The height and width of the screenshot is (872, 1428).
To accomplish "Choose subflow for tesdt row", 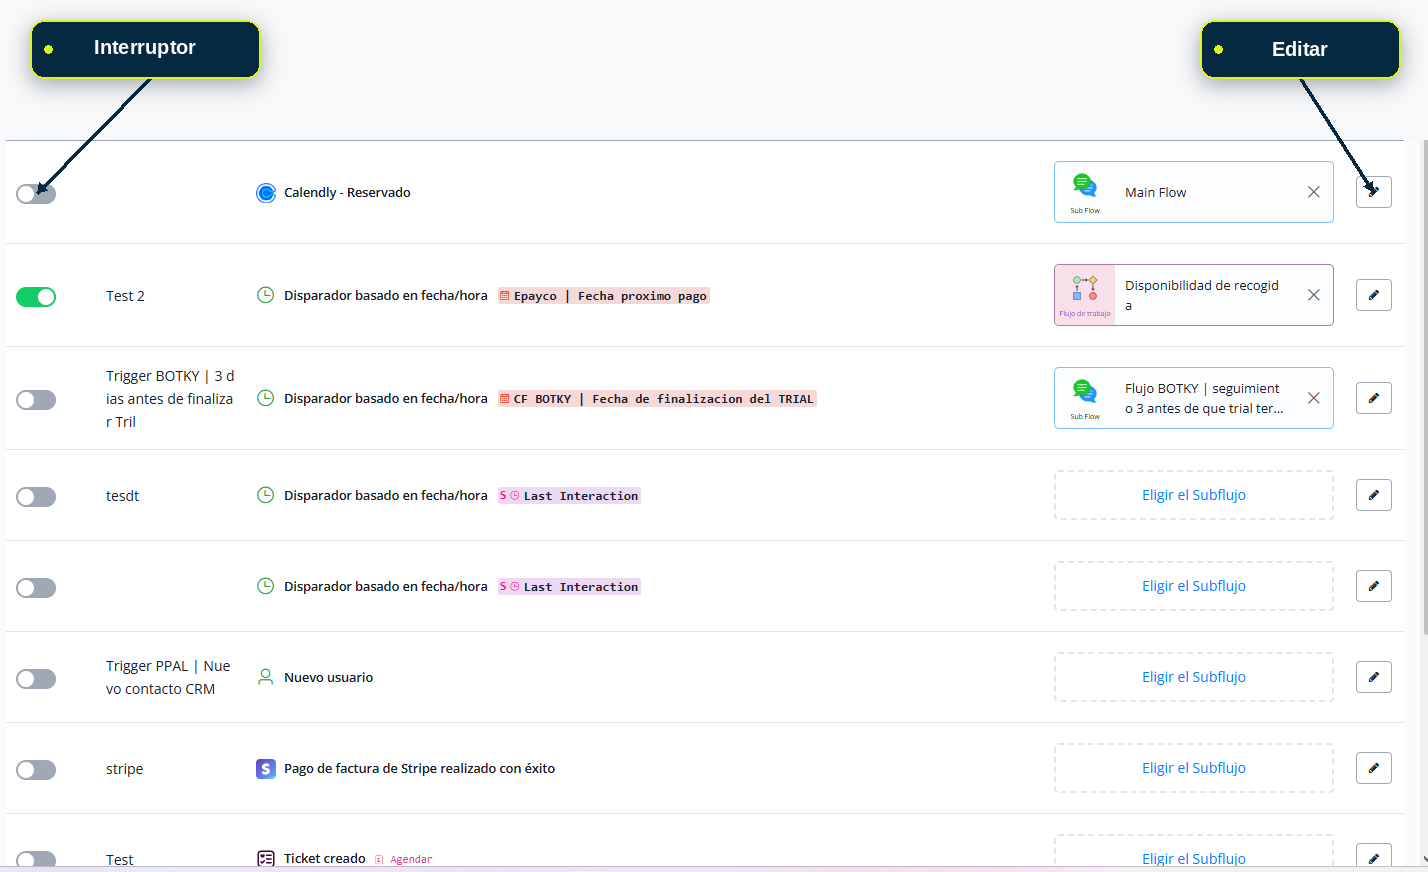I will pyautogui.click(x=1194, y=495).
